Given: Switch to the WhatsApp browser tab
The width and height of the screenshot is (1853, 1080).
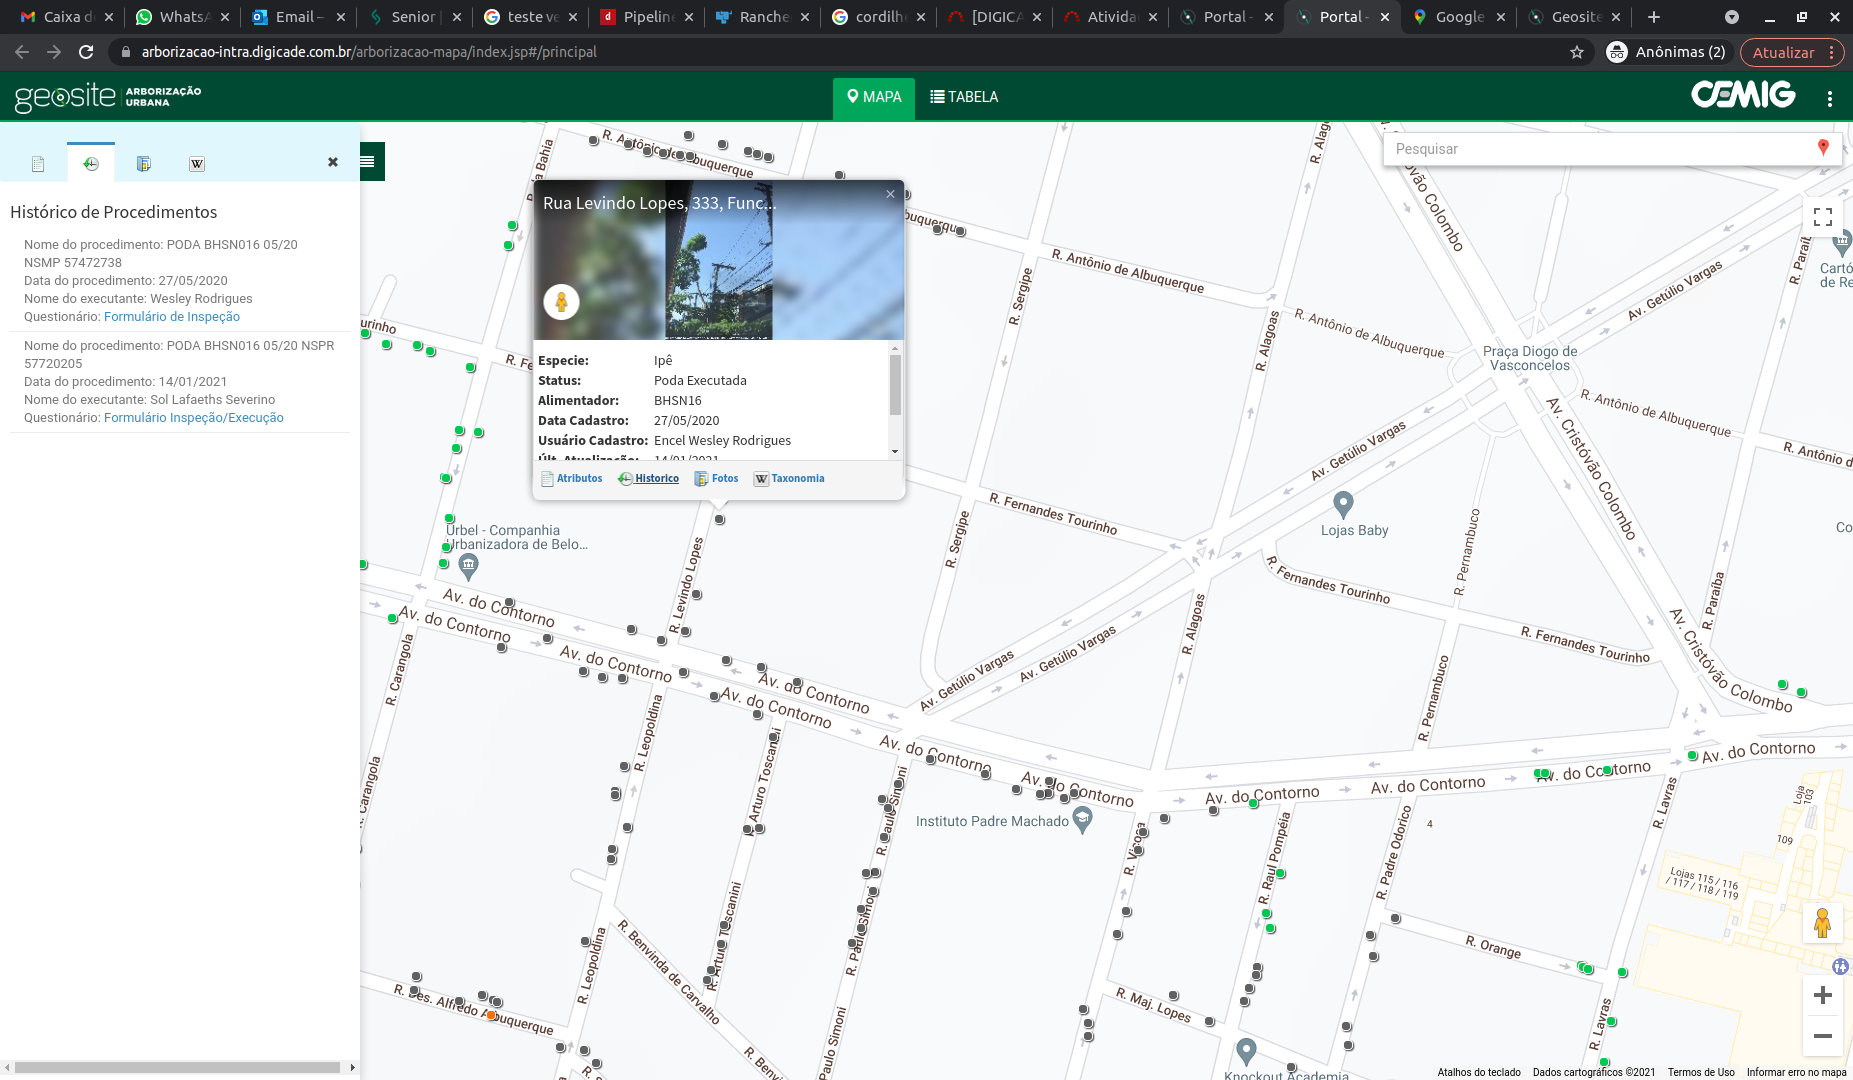Looking at the screenshot, I should [182, 17].
